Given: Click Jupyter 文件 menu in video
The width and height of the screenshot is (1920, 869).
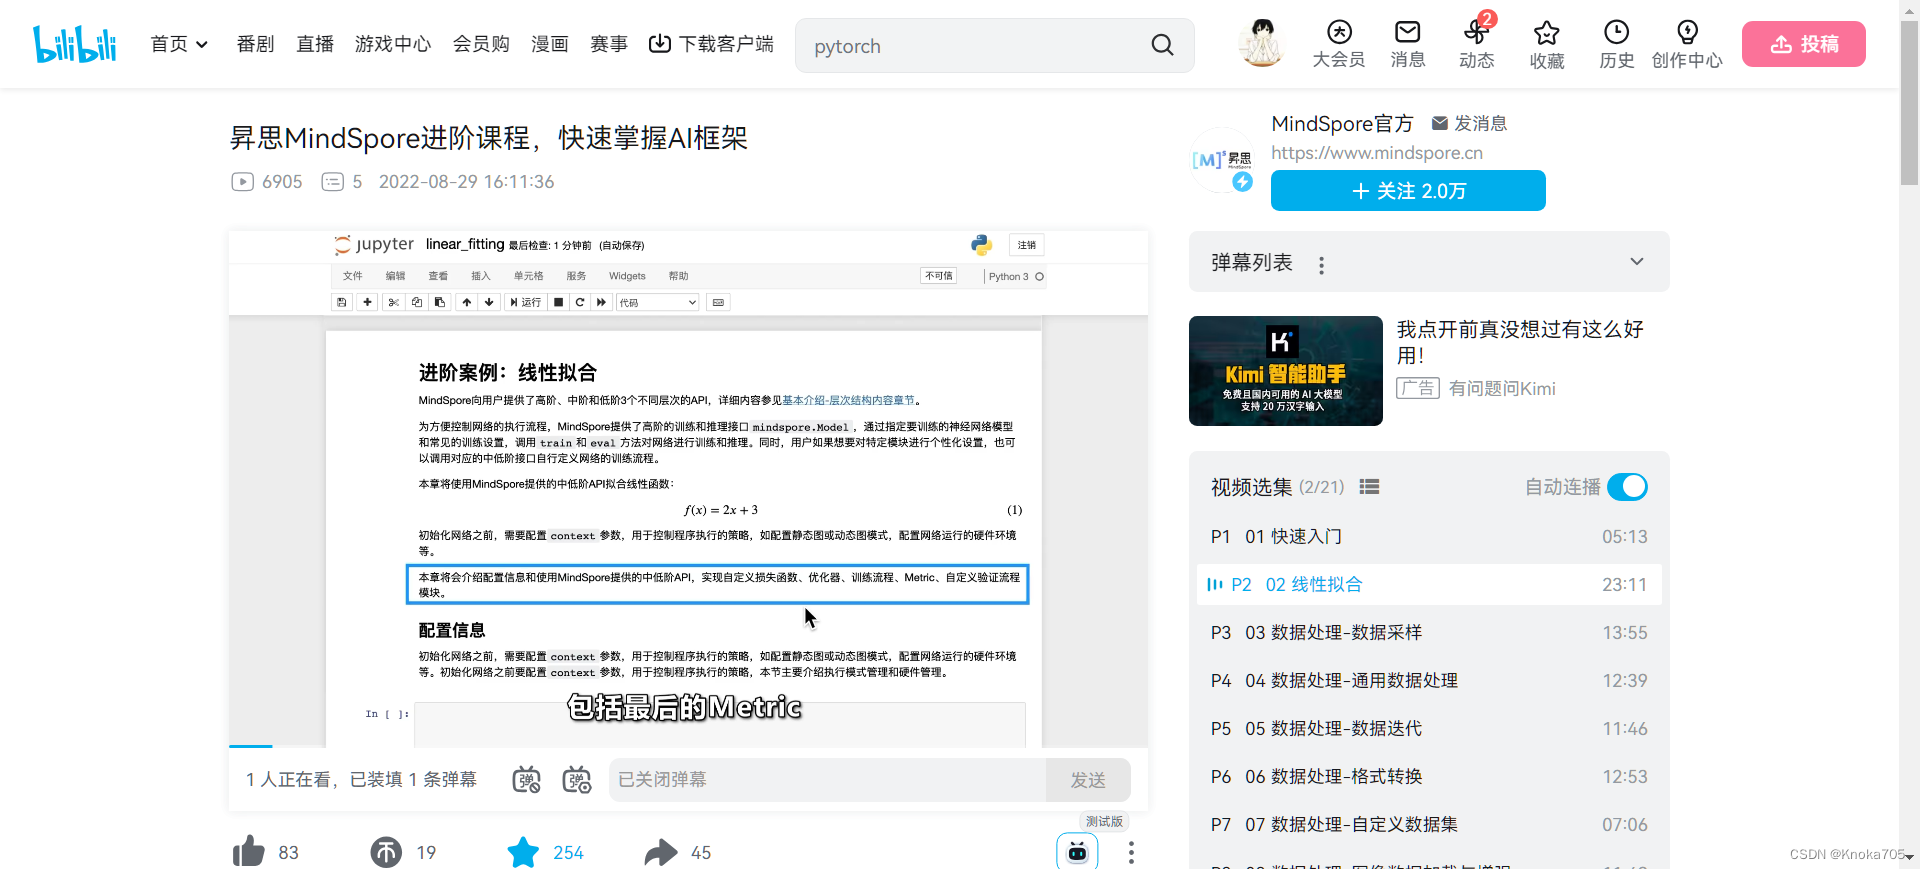Looking at the screenshot, I should [353, 276].
